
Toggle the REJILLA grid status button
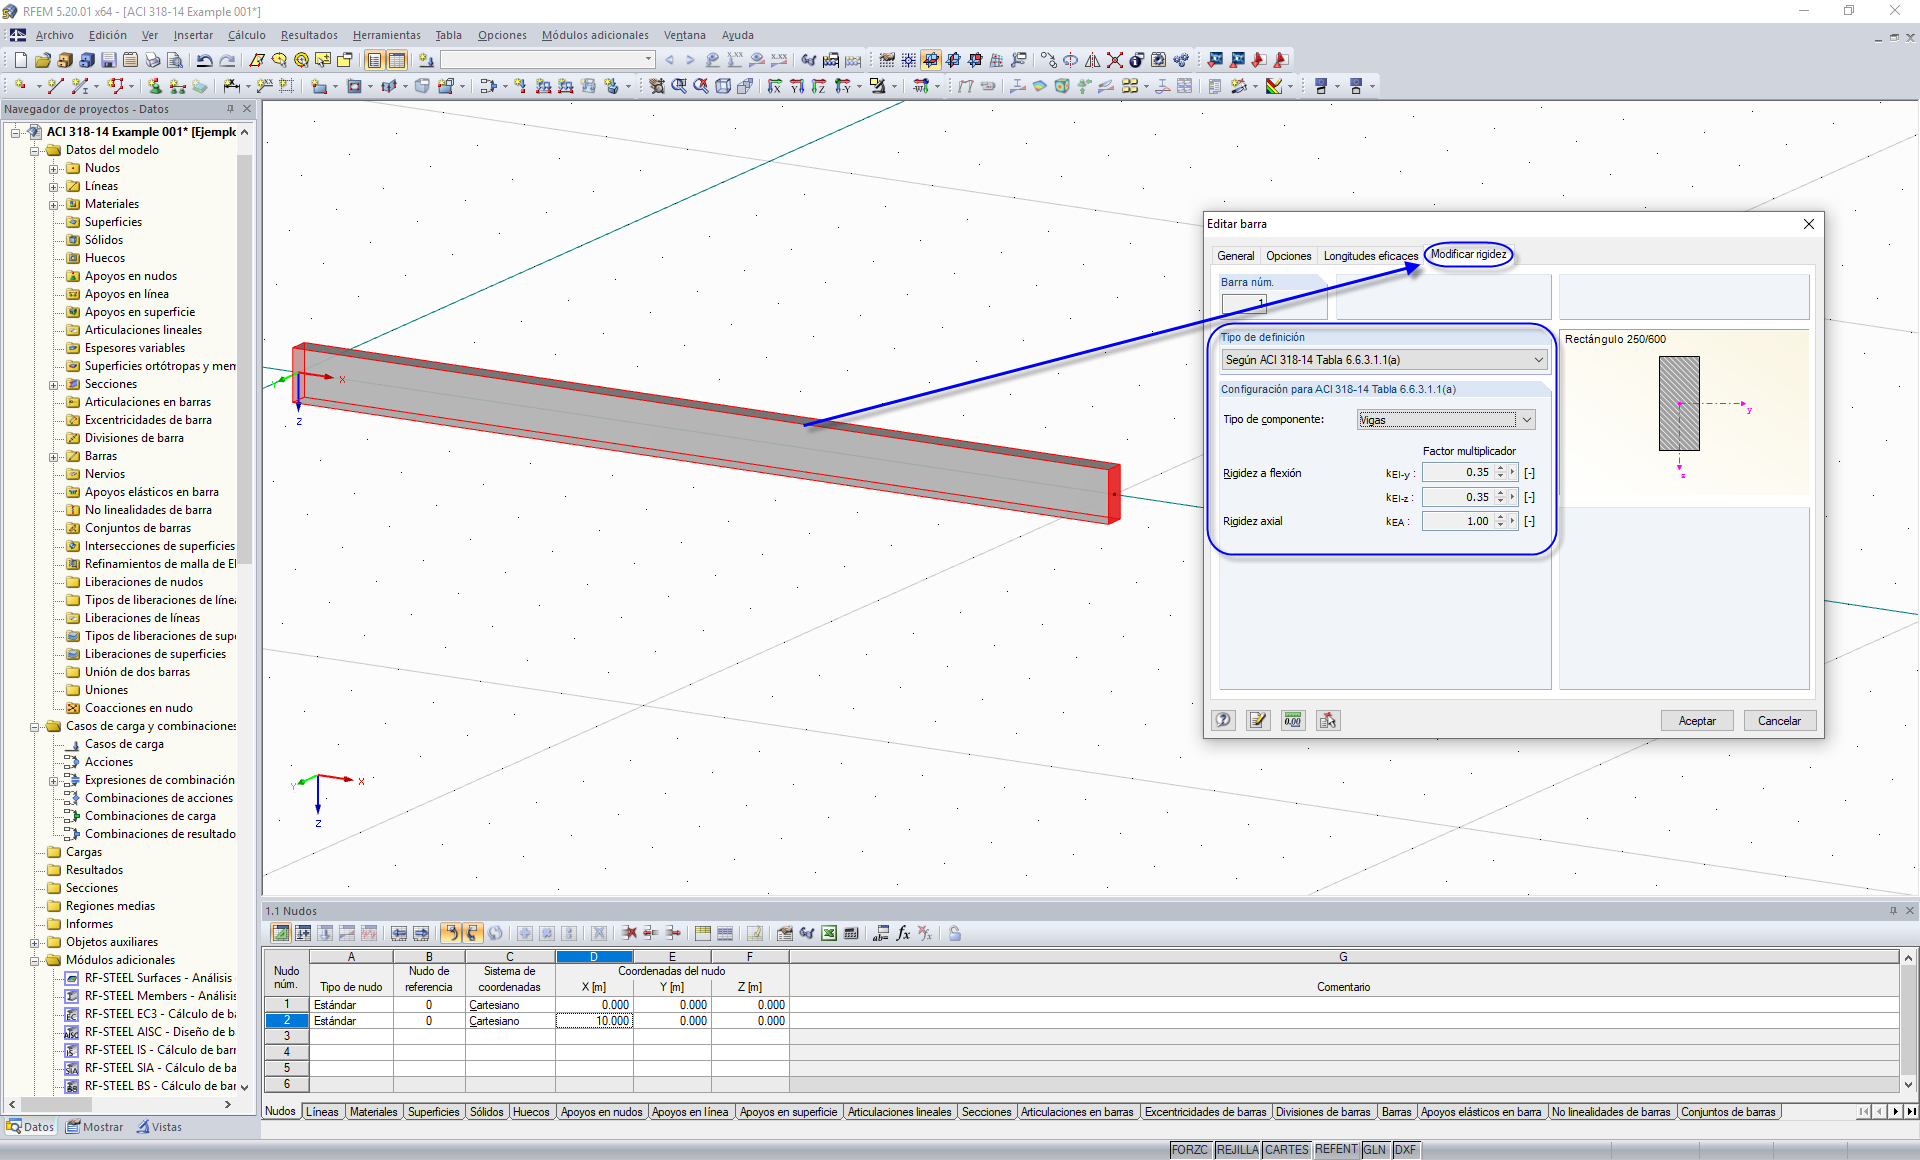1237,1150
